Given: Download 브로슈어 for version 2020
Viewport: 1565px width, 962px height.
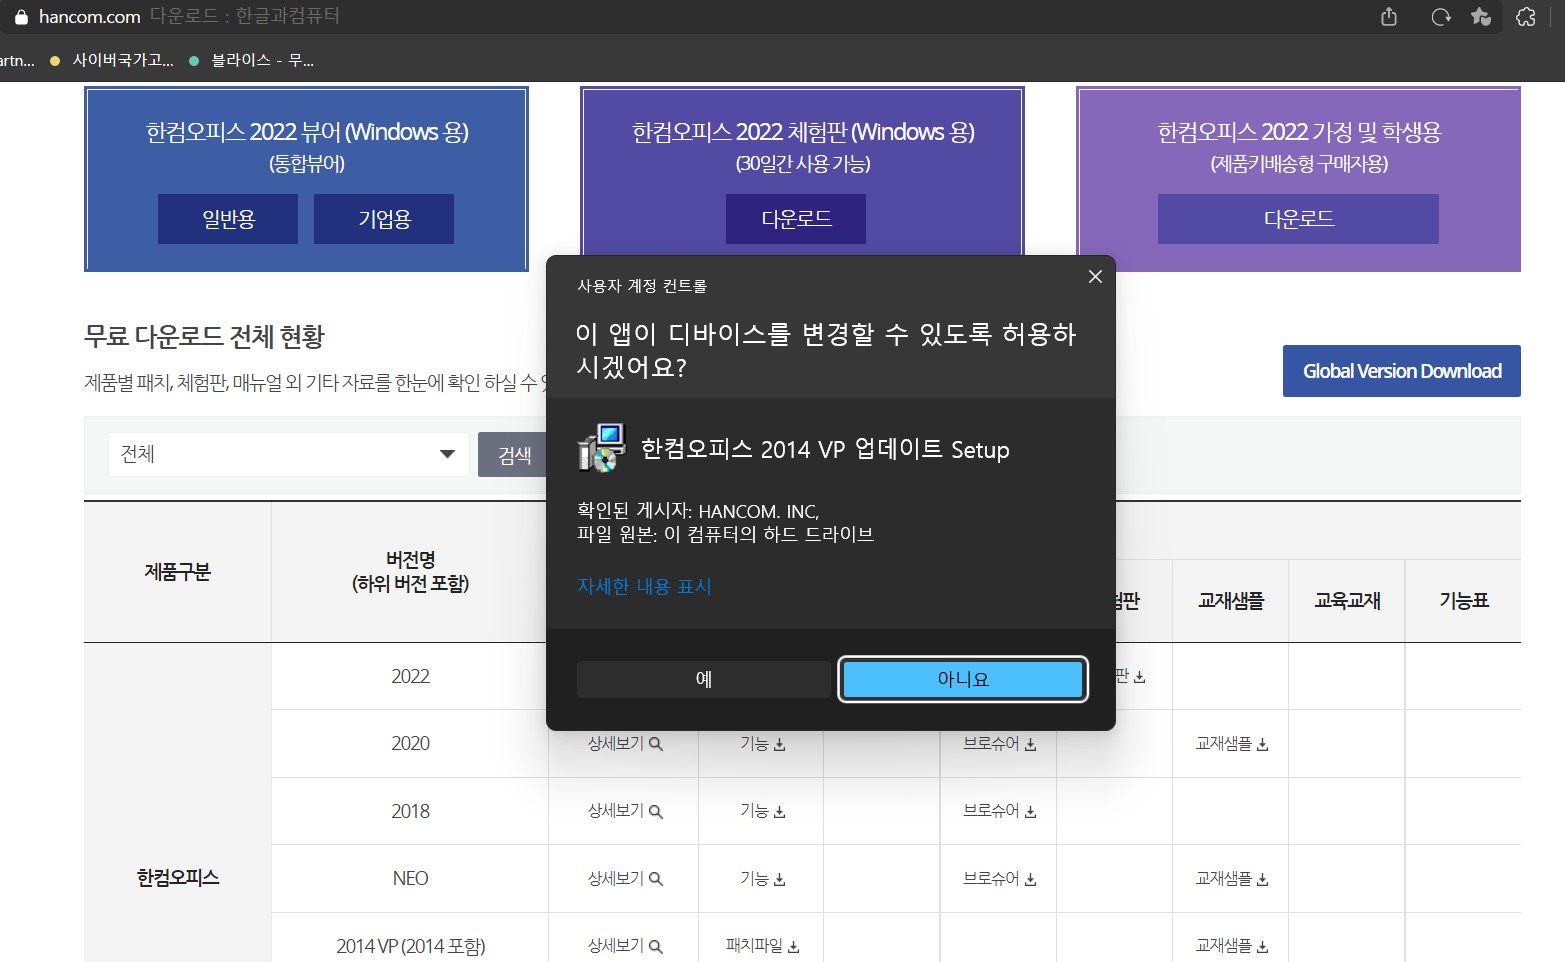Looking at the screenshot, I should [1000, 744].
